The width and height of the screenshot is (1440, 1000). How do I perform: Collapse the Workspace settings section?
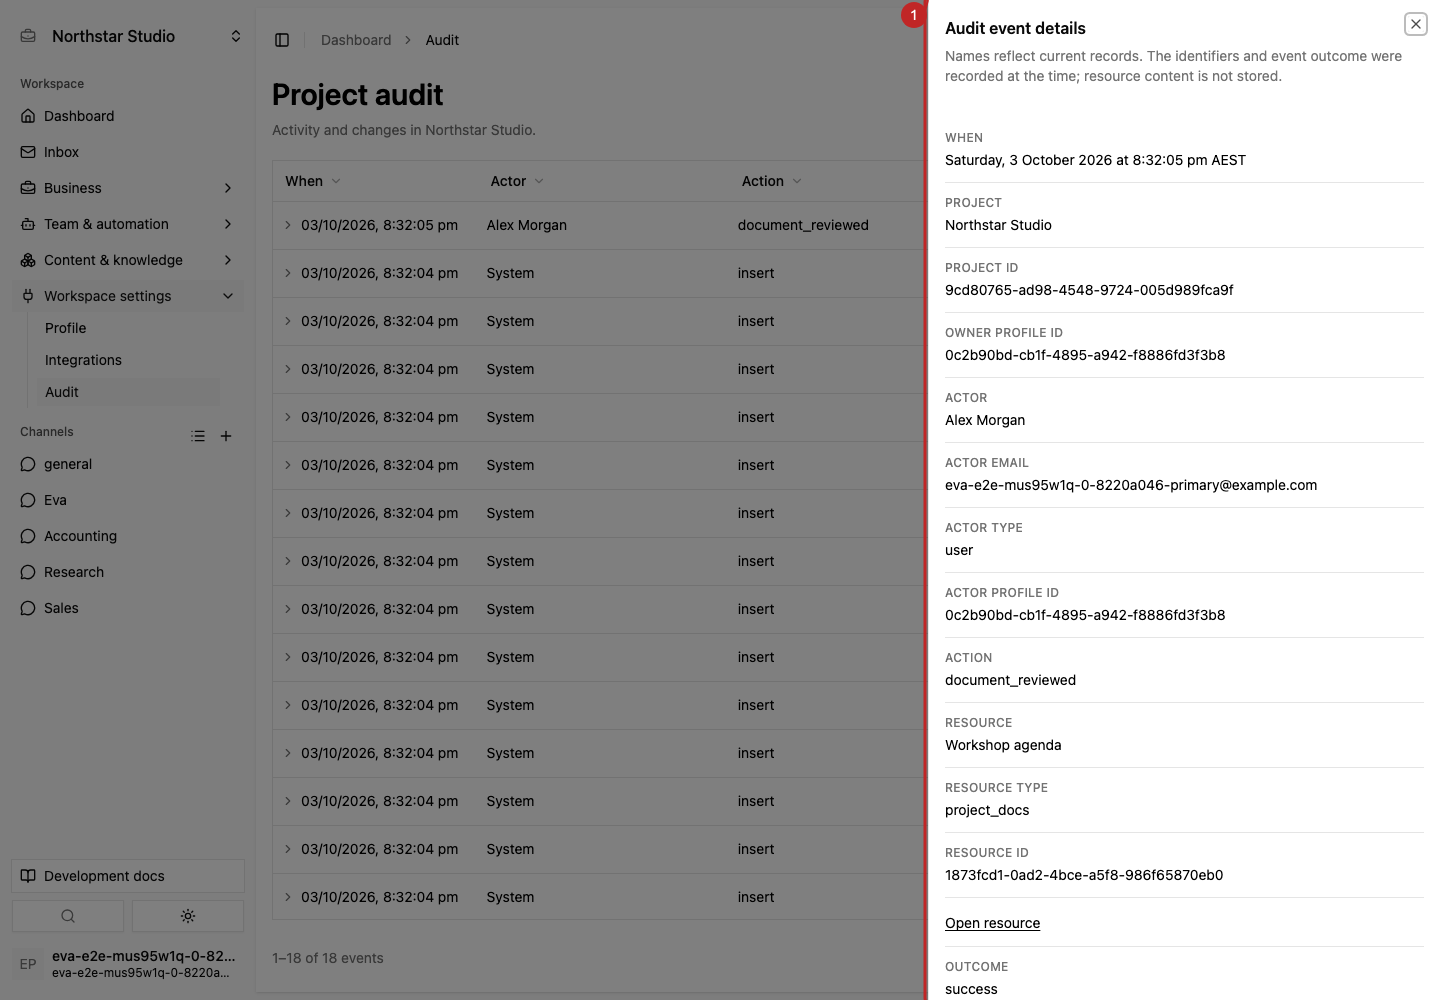pos(128,296)
